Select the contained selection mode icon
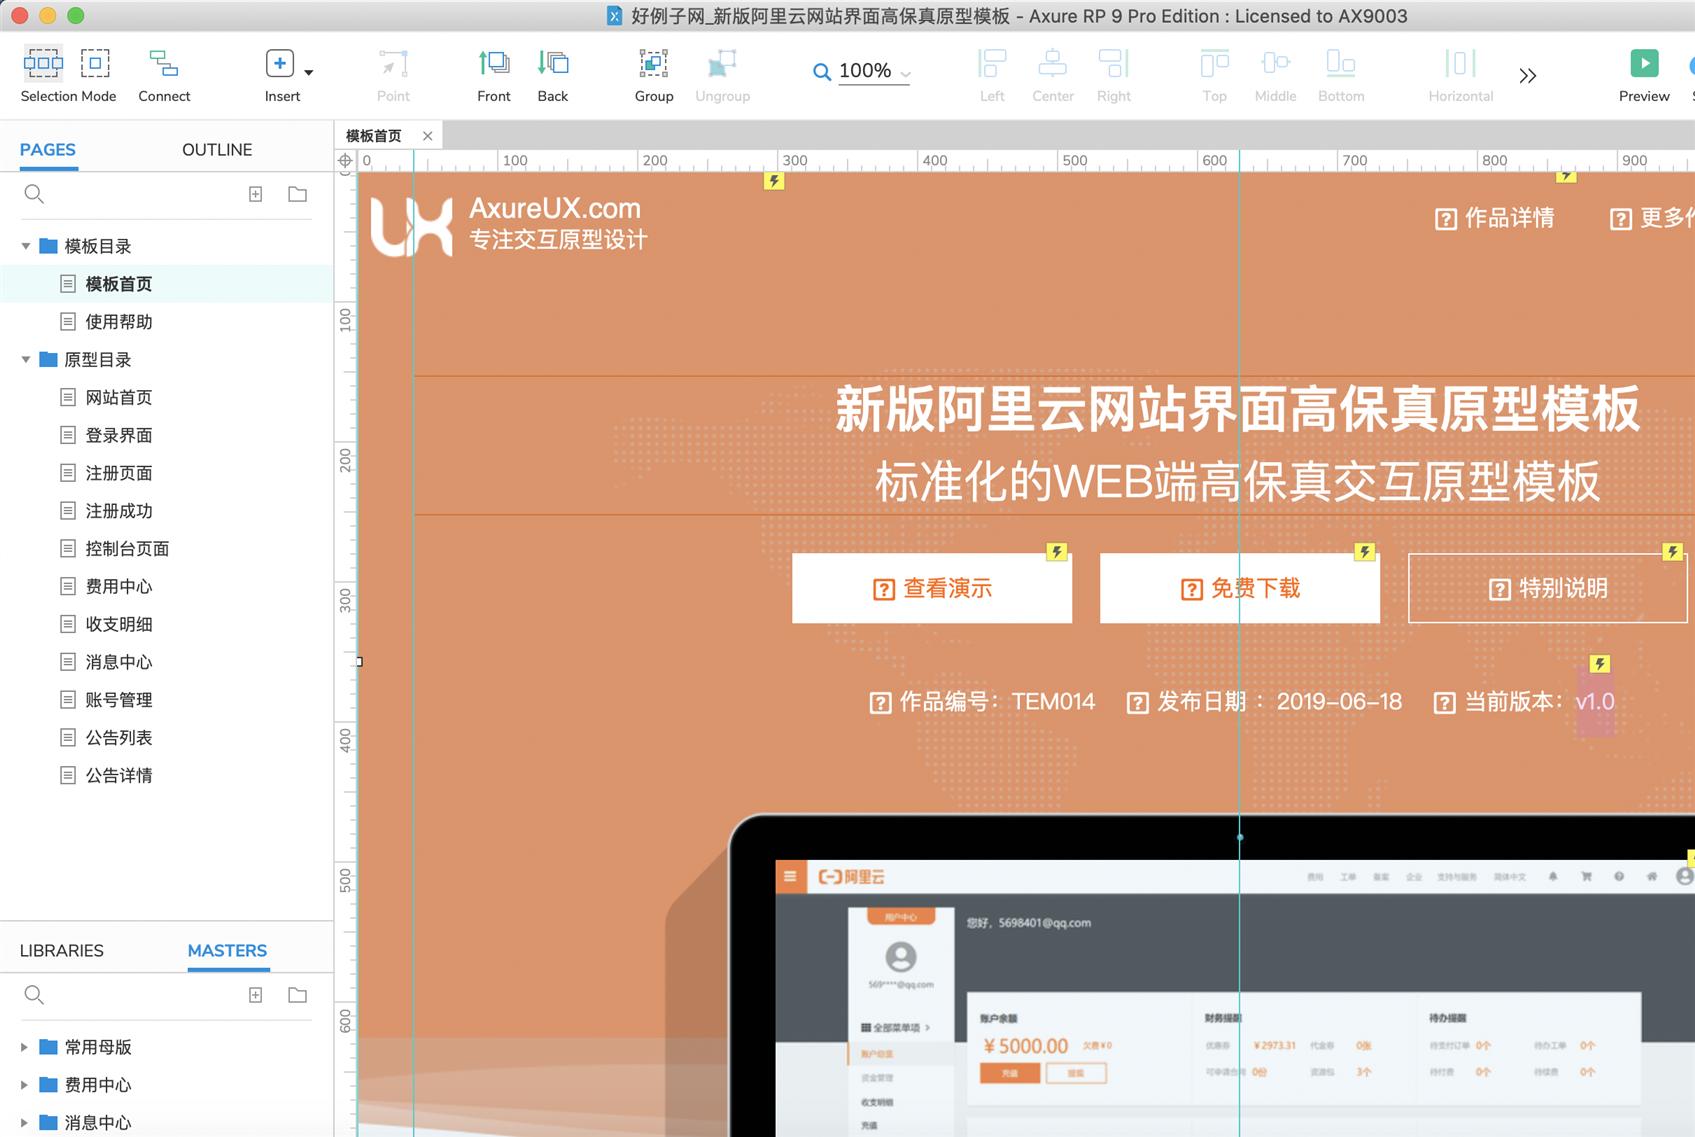Screen dimensions: 1695x1137 coord(95,64)
